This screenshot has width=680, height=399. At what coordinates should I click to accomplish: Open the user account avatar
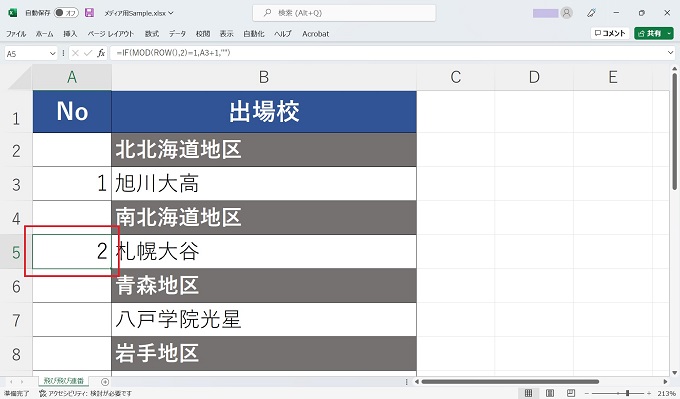(566, 13)
